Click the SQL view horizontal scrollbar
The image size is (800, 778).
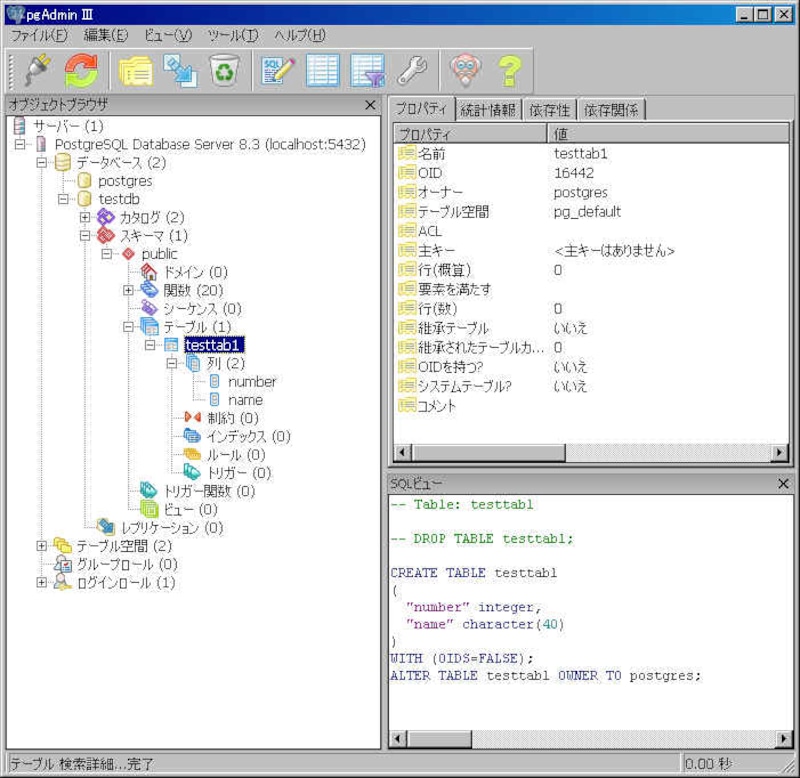pyautogui.click(x=590, y=739)
